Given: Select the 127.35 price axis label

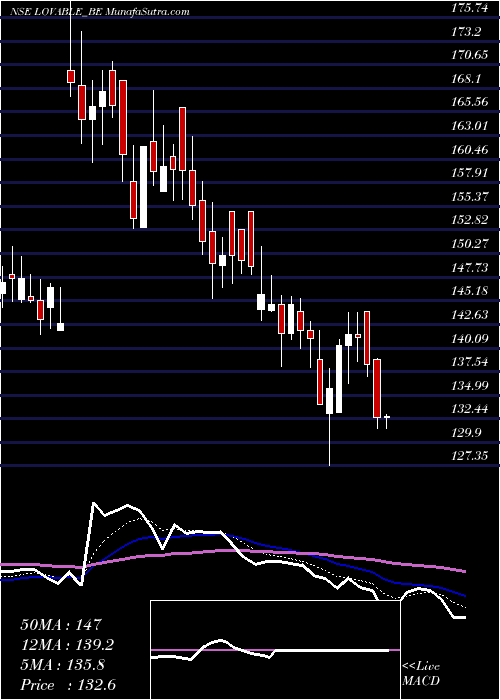Looking at the screenshot, I should (x=468, y=456).
